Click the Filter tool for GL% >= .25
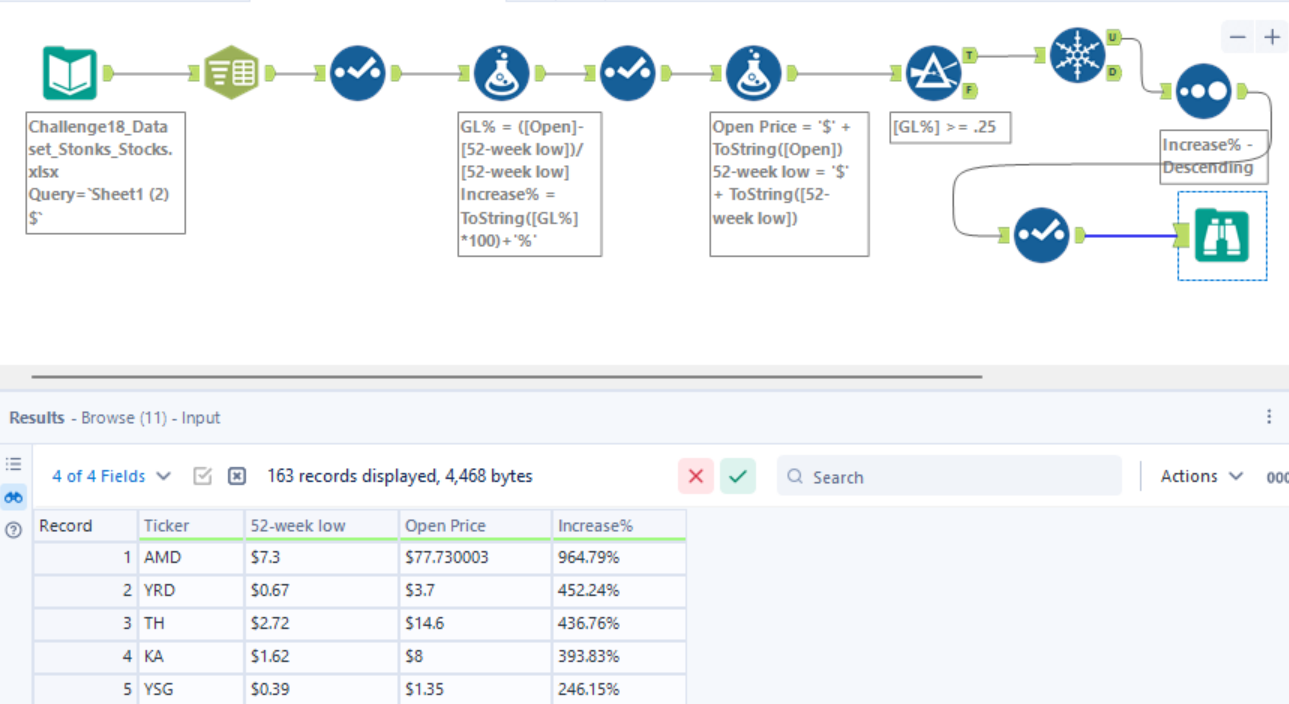Viewport: 1289px width, 704px height. 932,73
